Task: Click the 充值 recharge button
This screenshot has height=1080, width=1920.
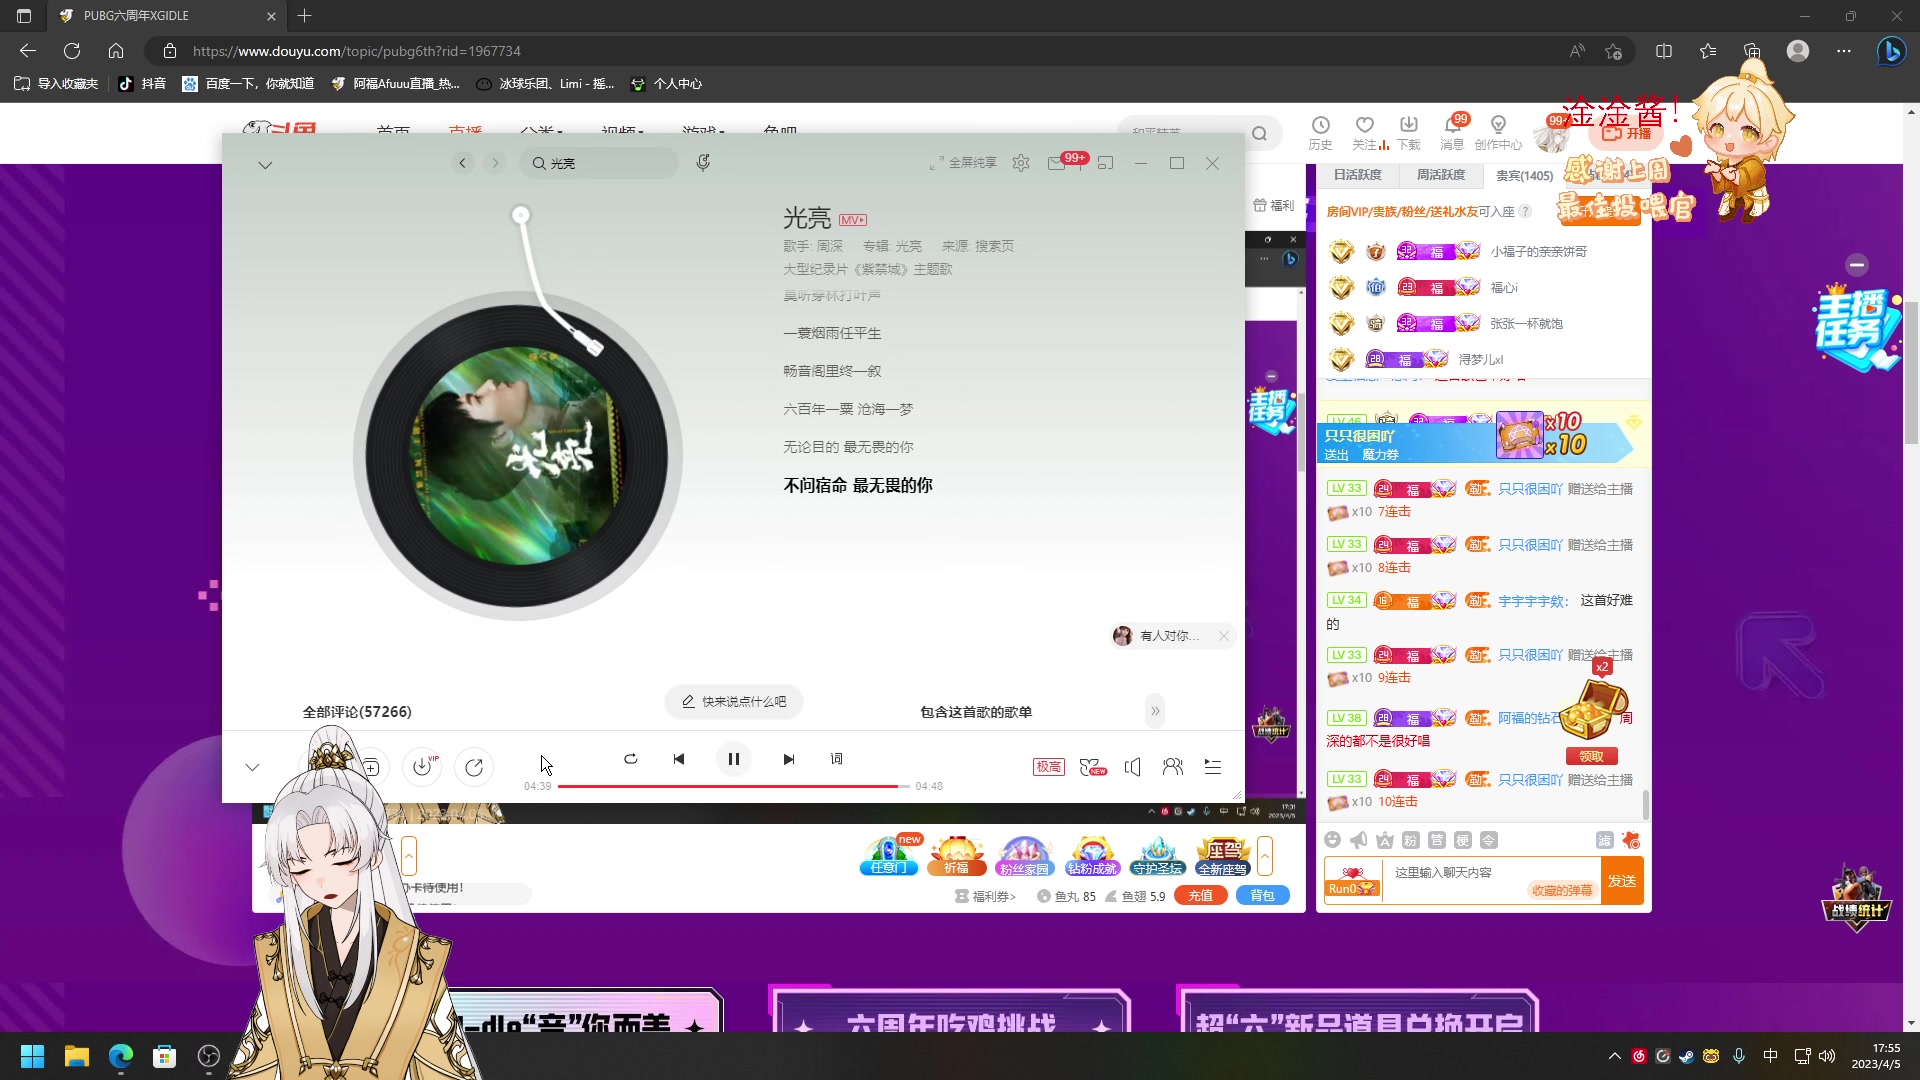Action: [x=1201, y=896]
